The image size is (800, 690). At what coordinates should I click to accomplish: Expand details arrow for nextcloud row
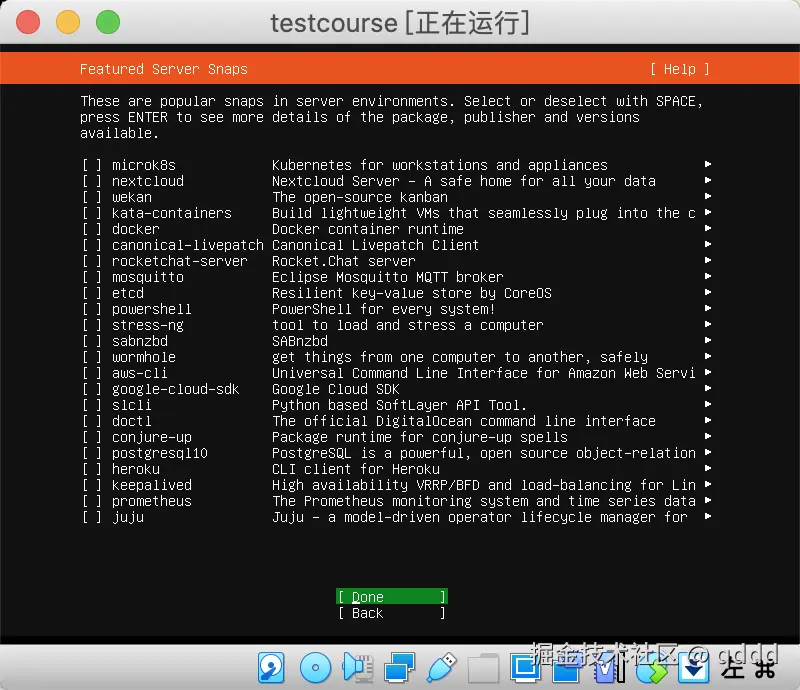tap(708, 180)
